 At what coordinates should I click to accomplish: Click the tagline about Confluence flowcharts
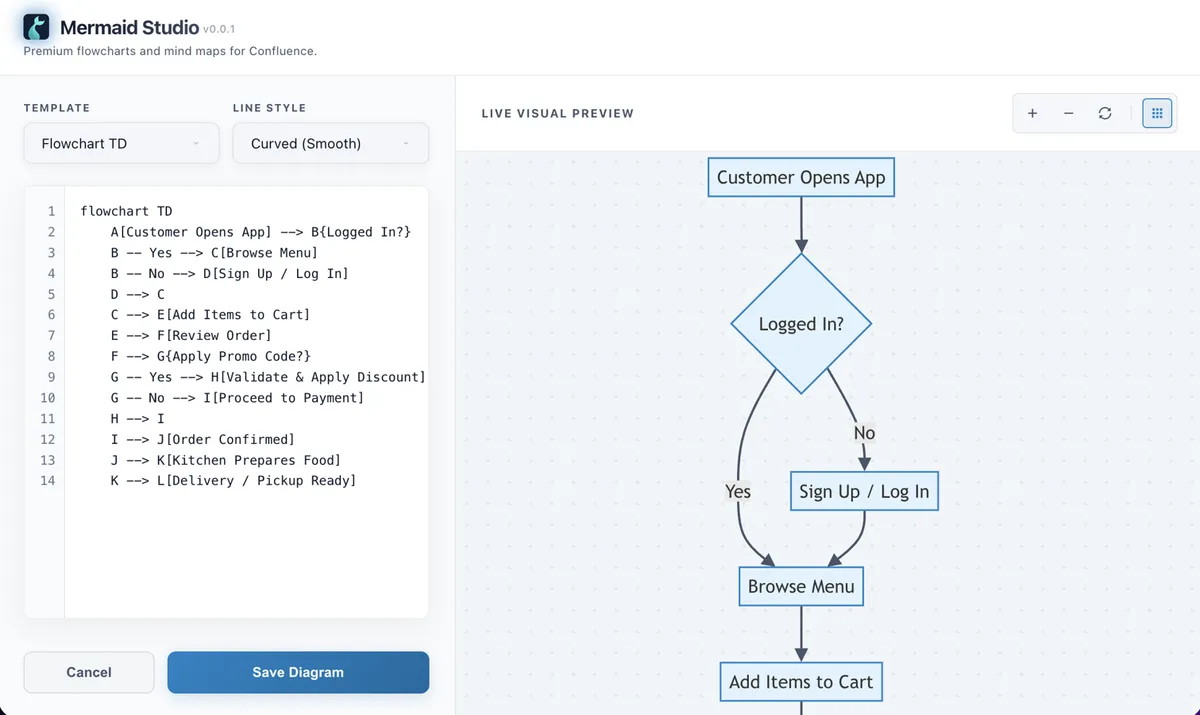click(x=170, y=50)
